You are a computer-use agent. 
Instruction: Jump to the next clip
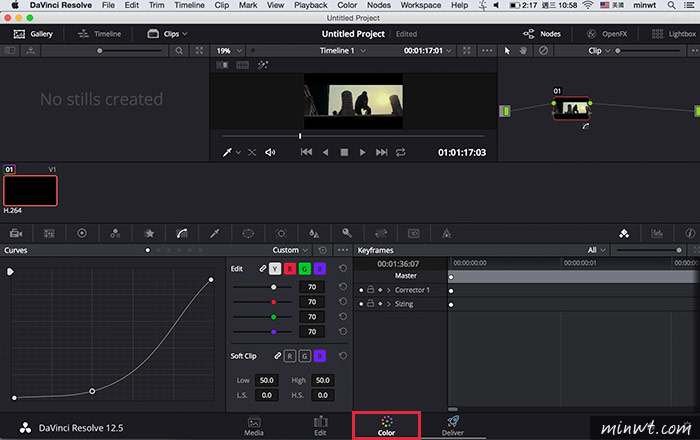381,152
